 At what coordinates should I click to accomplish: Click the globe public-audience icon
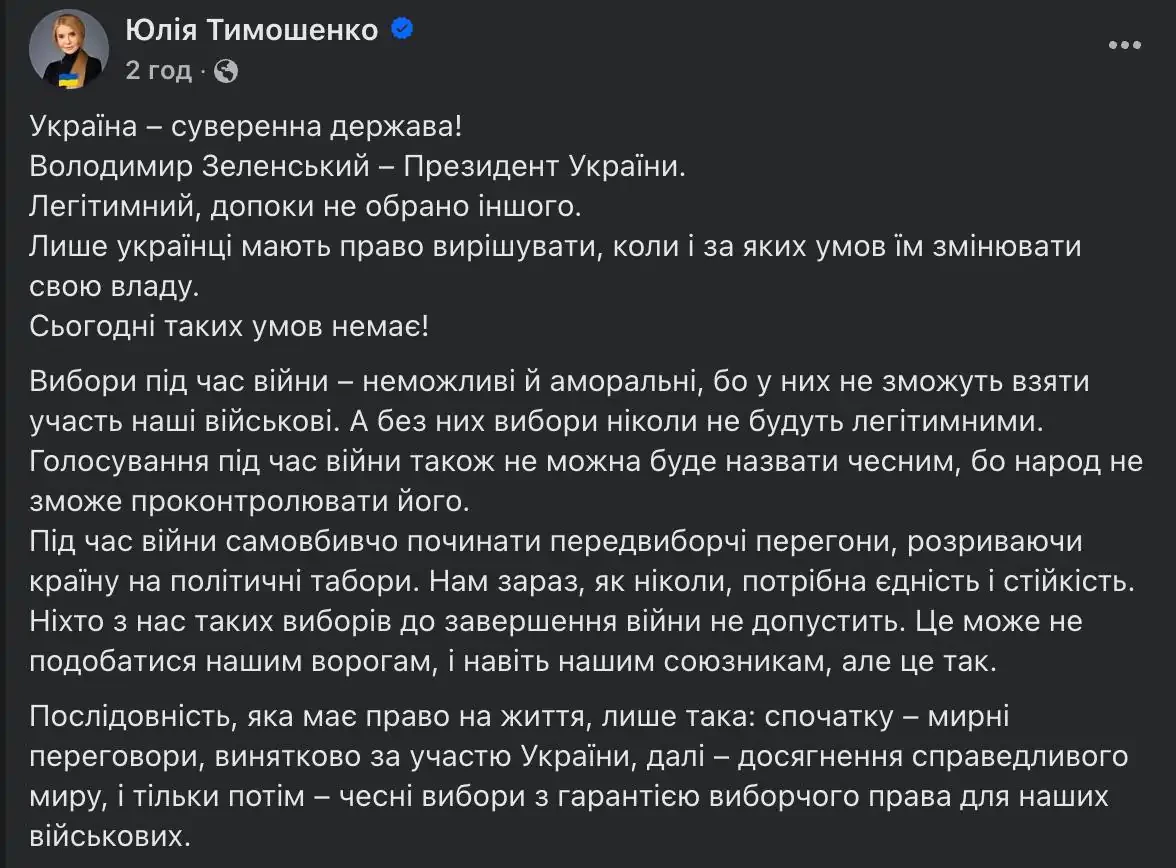tap(227, 70)
